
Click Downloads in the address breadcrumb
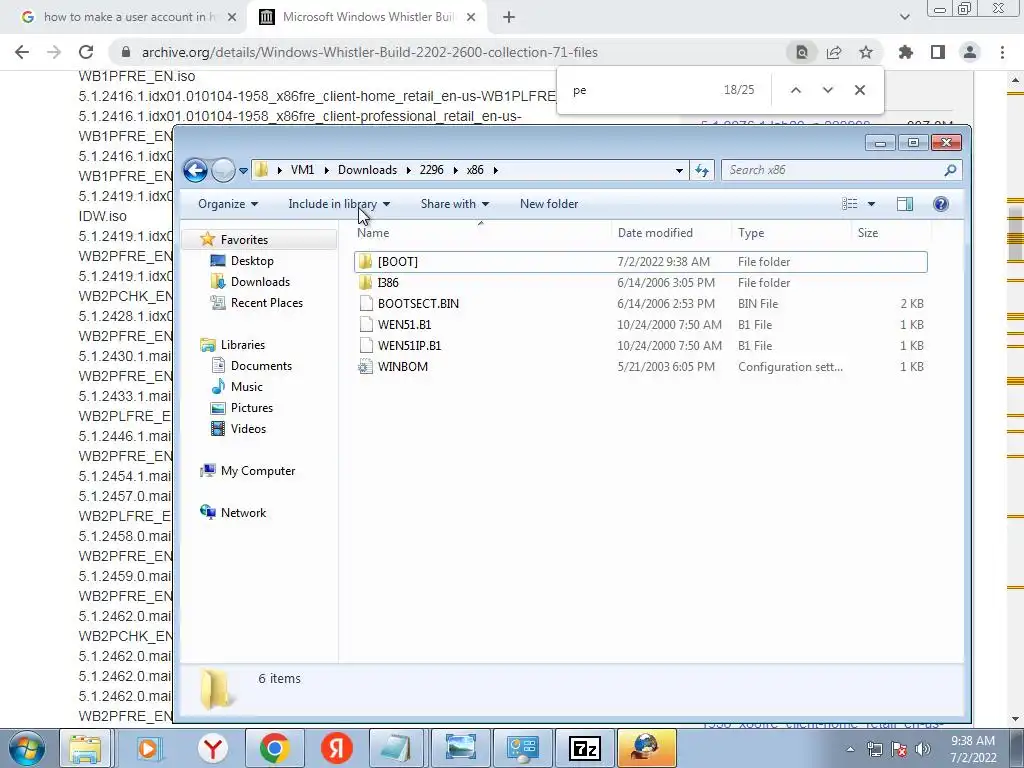(x=367, y=170)
